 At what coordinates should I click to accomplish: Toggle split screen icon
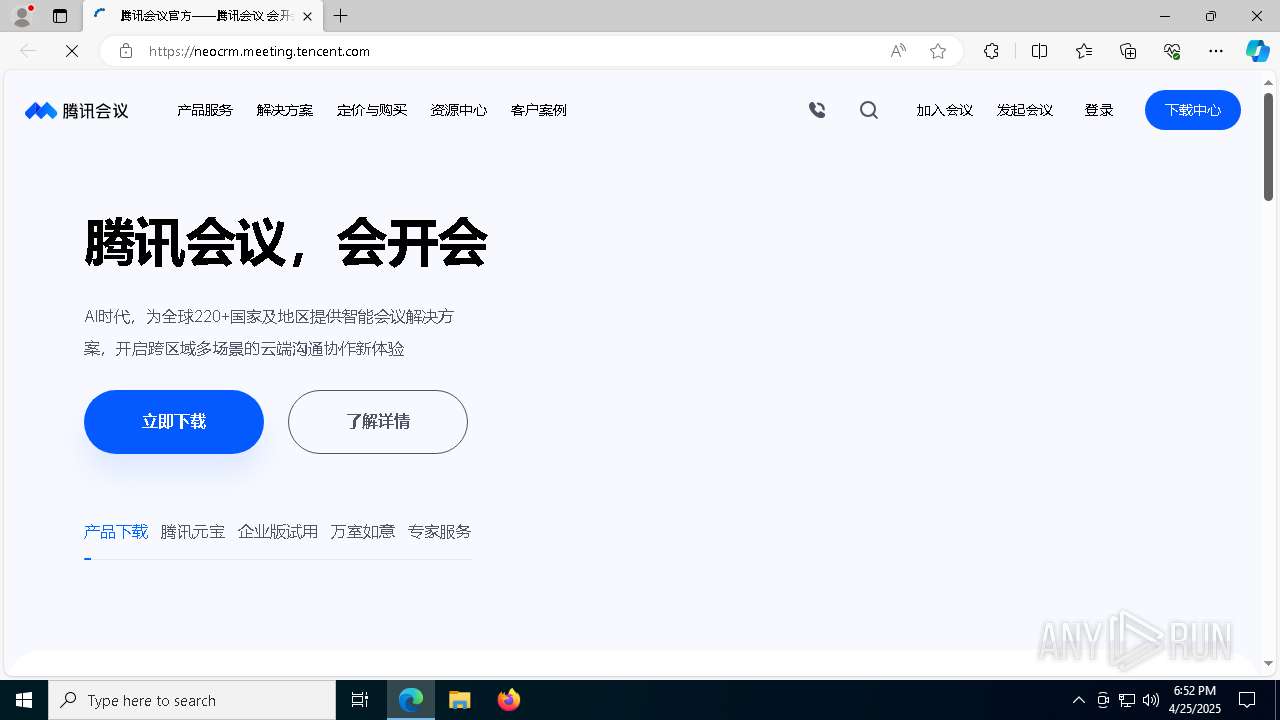(x=1039, y=51)
